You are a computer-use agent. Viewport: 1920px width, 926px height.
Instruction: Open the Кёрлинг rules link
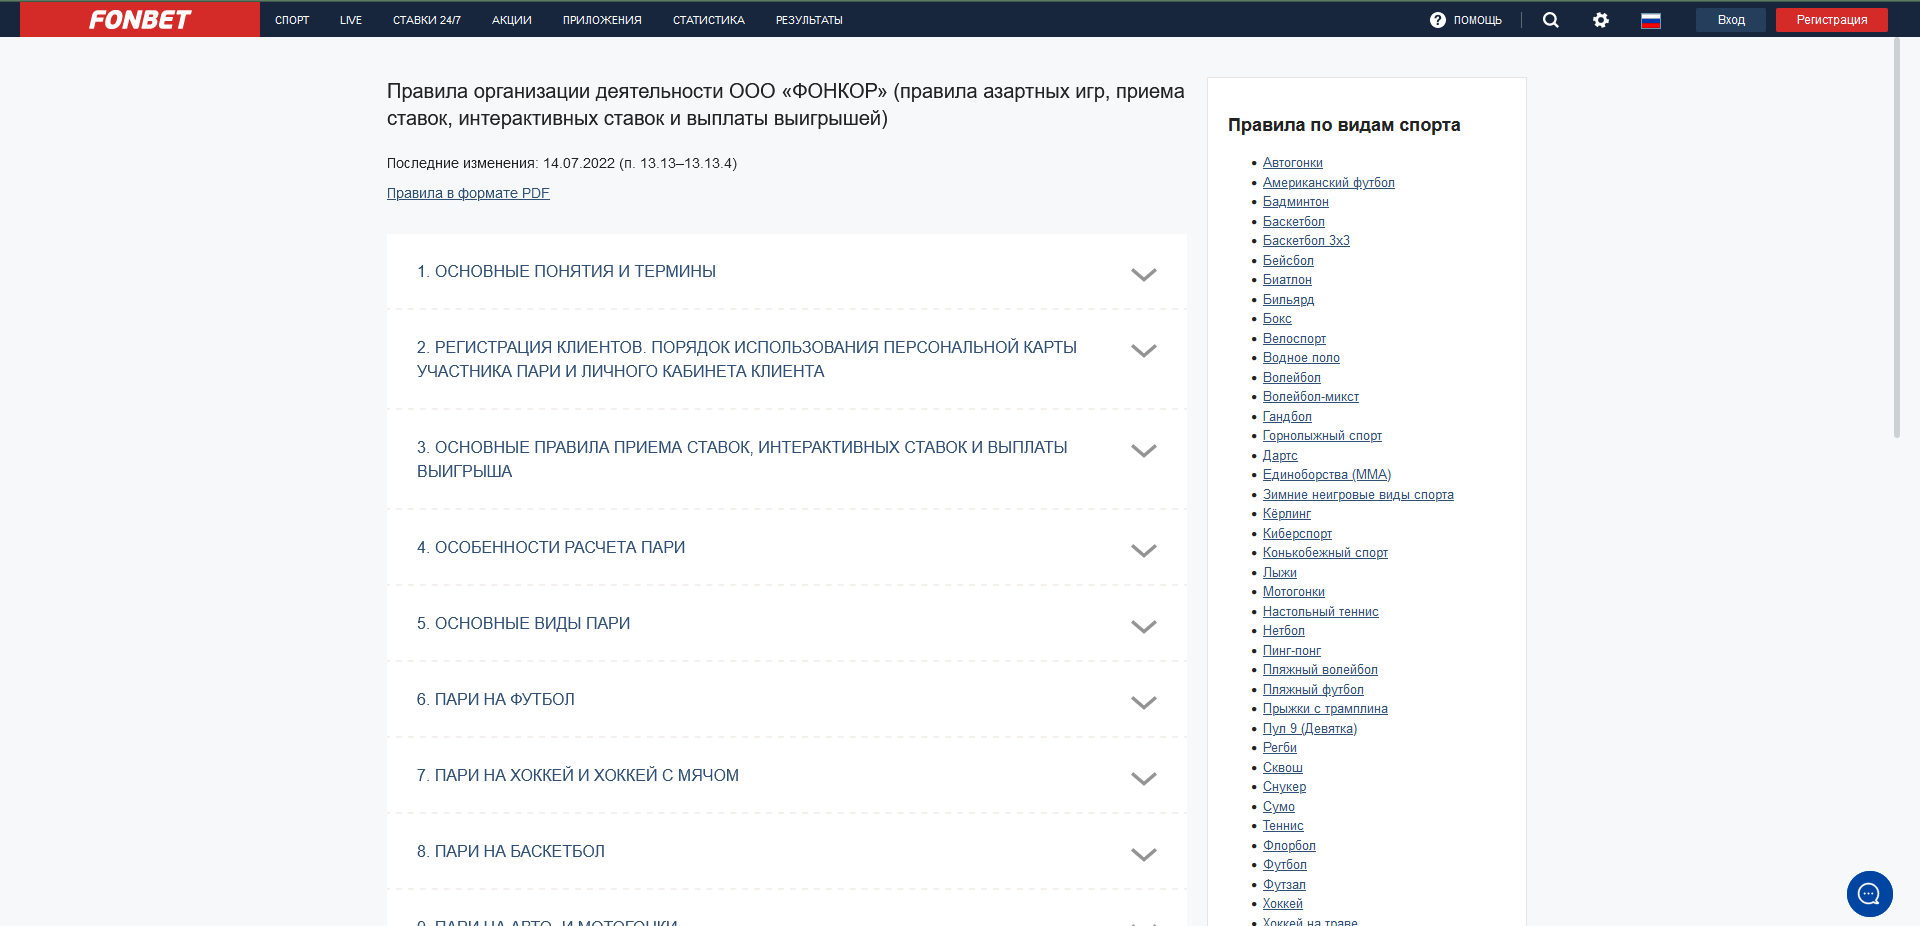(1286, 514)
